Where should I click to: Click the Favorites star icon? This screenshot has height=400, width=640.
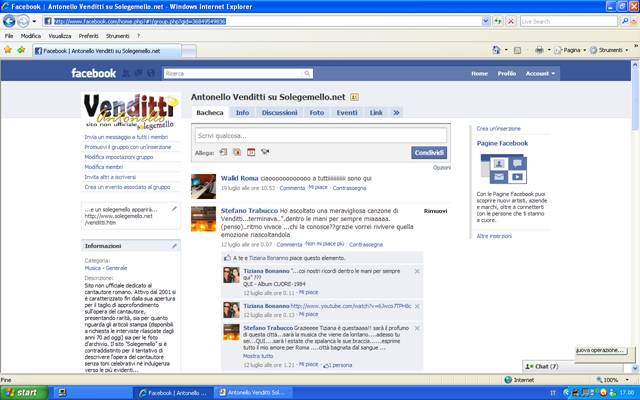click(8, 50)
